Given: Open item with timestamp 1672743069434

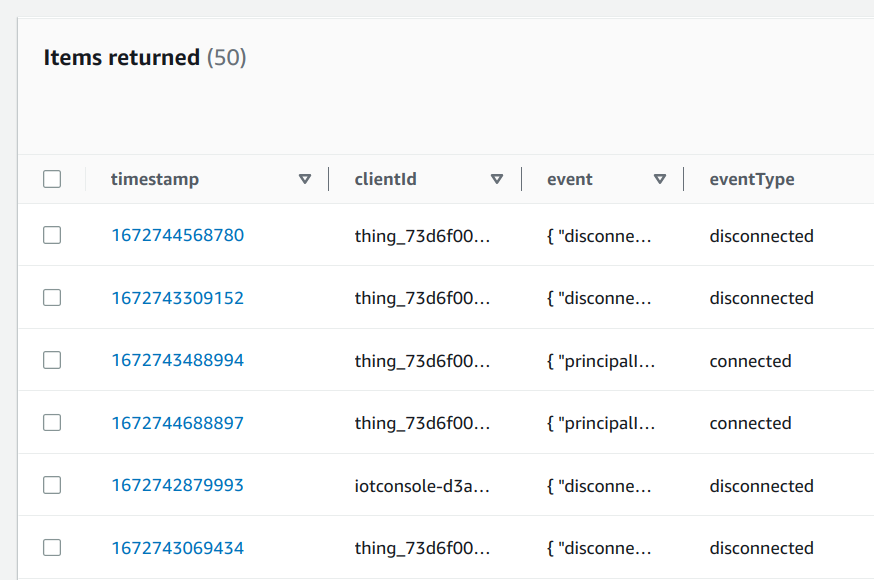Looking at the screenshot, I should (x=178, y=548).
